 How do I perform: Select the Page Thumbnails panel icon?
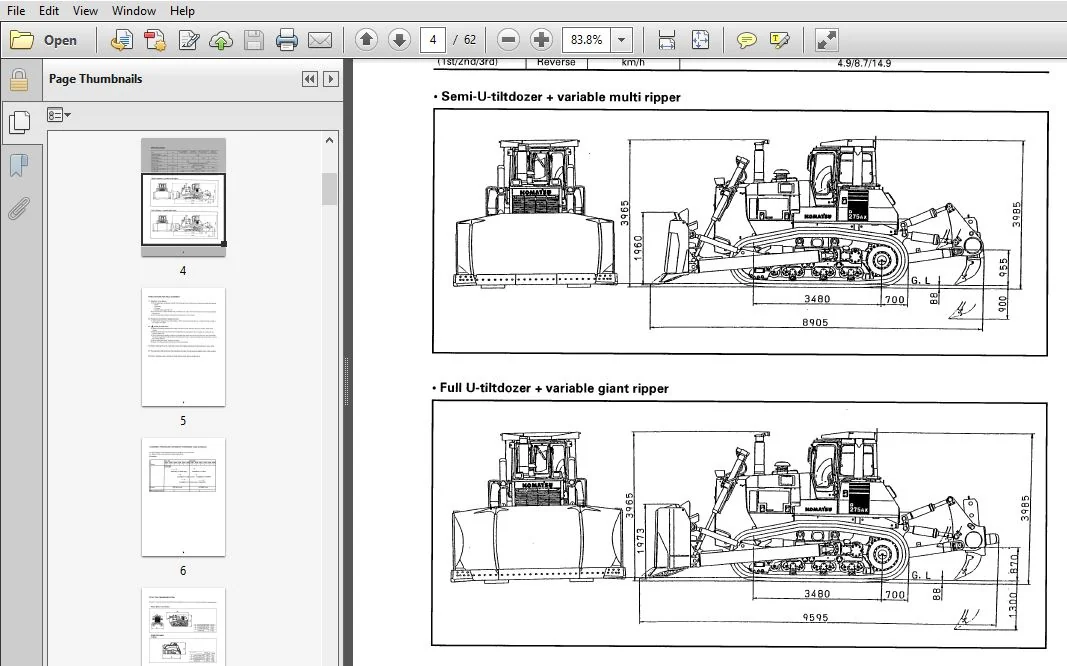[19, 122]
